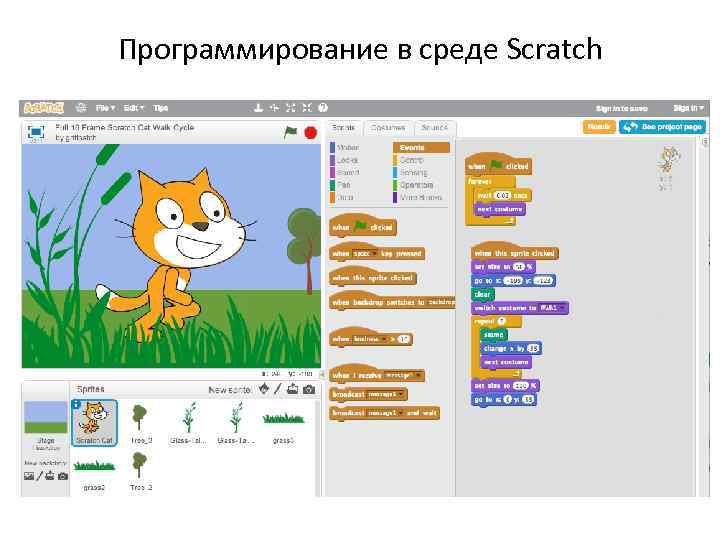Click the green flag to start

pyautogui.click(x=290, y=133)
